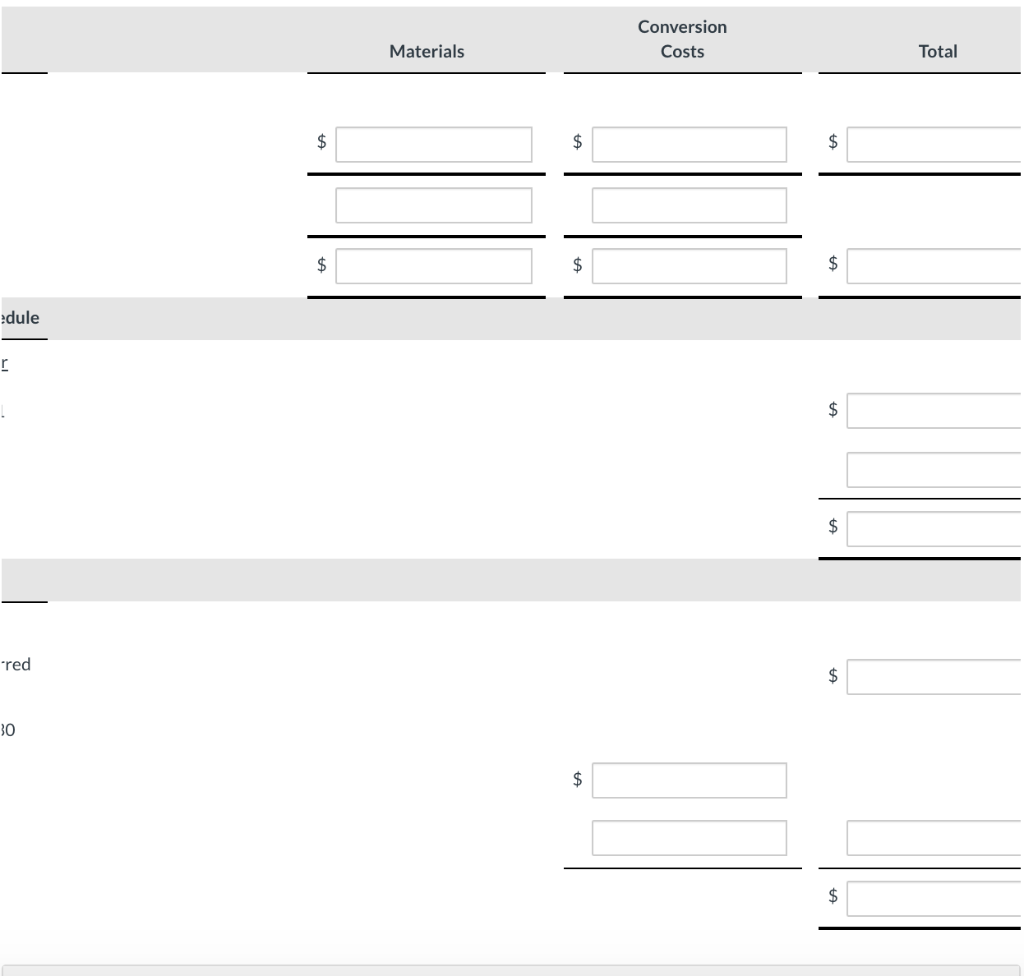Focus the Conversion Costs input just above the schedule band
This screenshot has height=976, width=1024.
click(689, 266)
